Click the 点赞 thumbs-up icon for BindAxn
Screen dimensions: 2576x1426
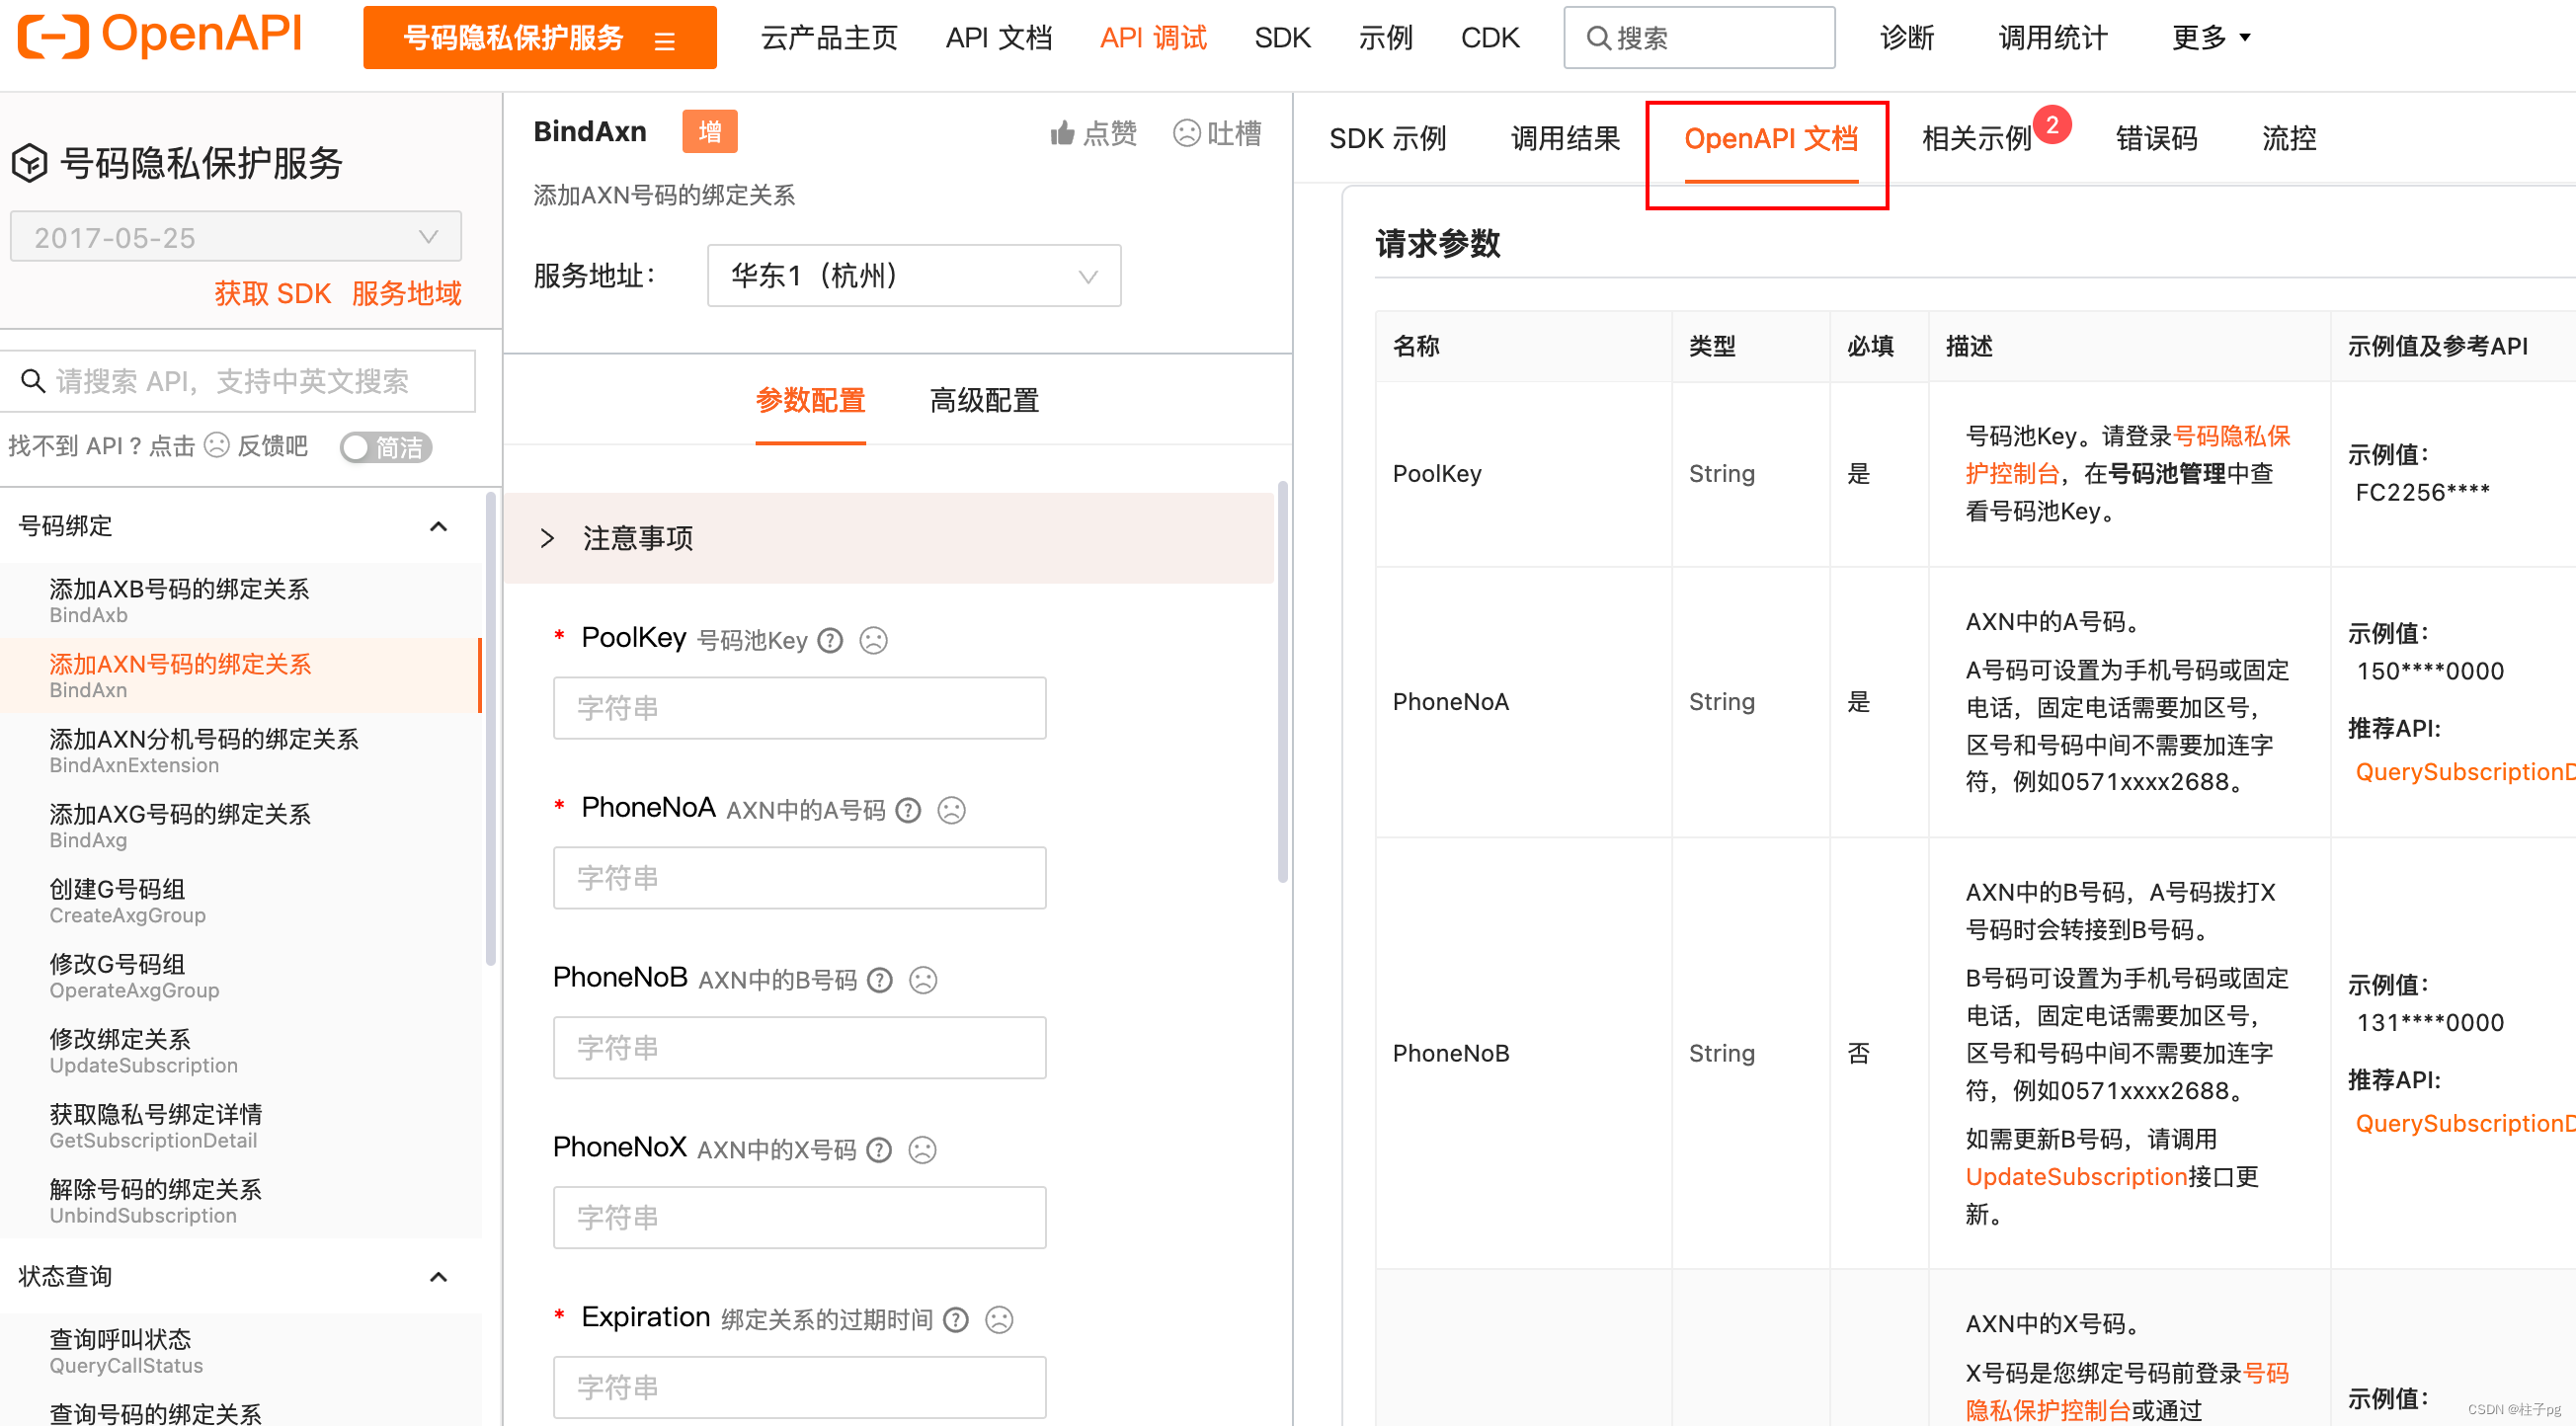(x=1063, y=133)
